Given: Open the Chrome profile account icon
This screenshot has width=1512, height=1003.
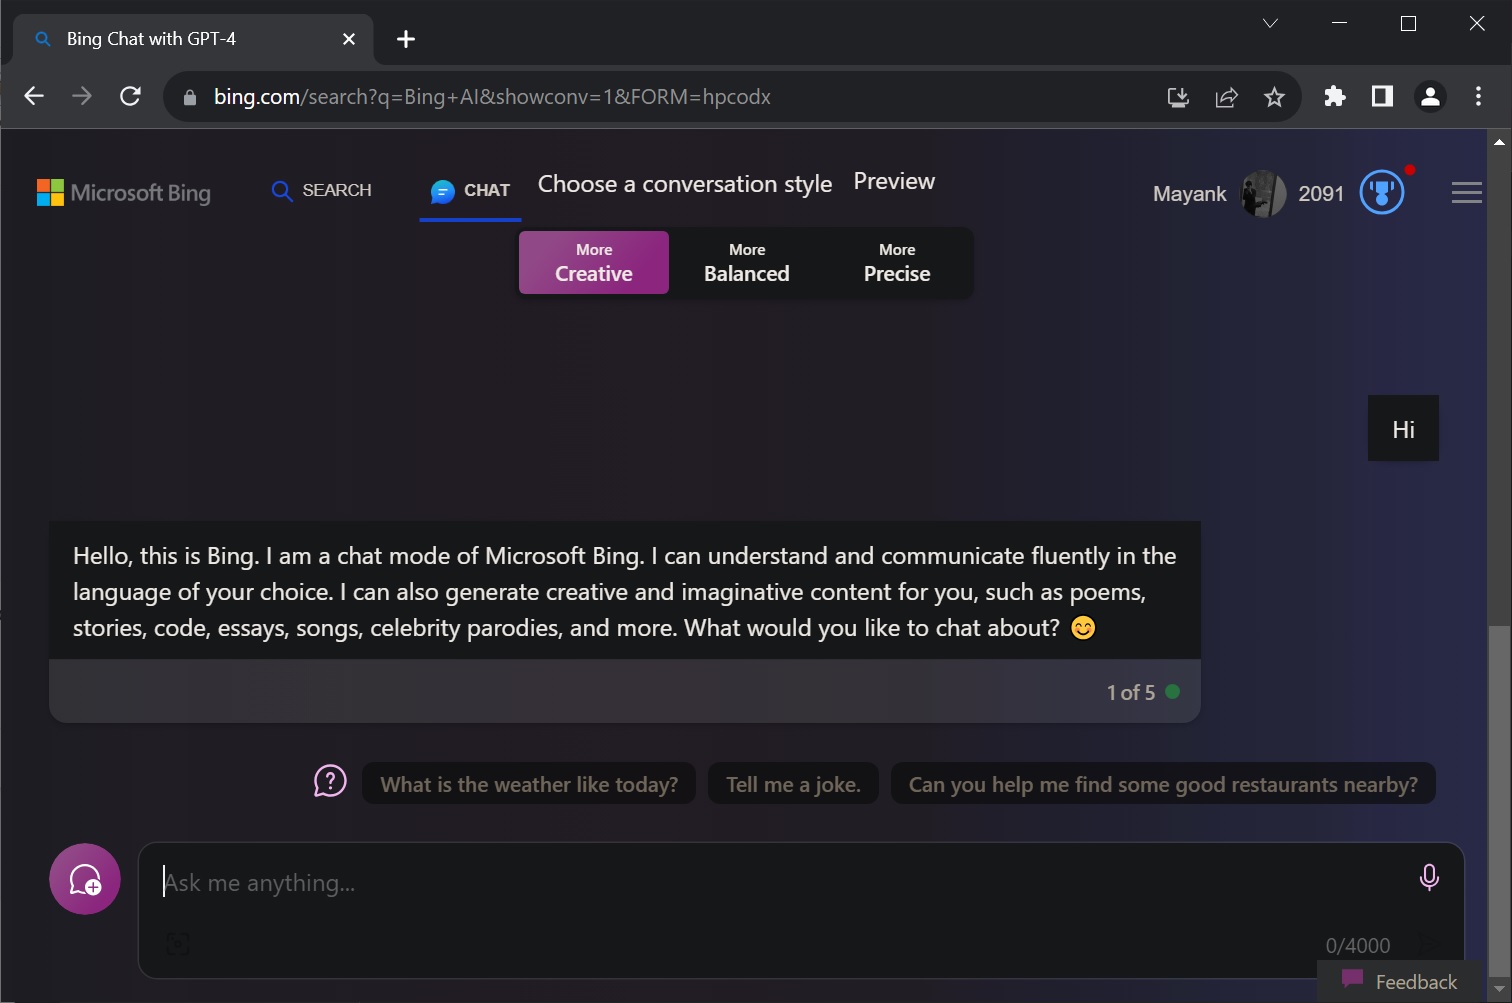Looking at the screenshot, I should pyautogui.click(x=1430, y=96).
